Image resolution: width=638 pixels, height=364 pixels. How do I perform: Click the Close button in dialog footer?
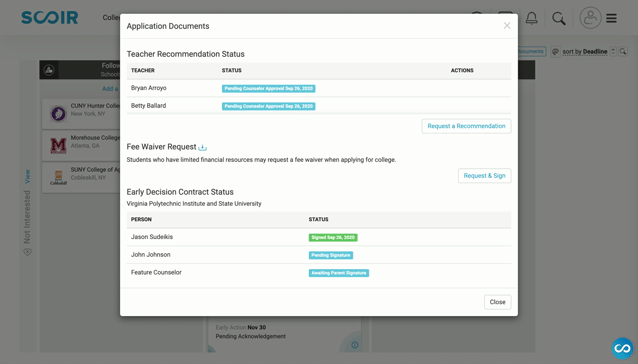coord(497,302)
